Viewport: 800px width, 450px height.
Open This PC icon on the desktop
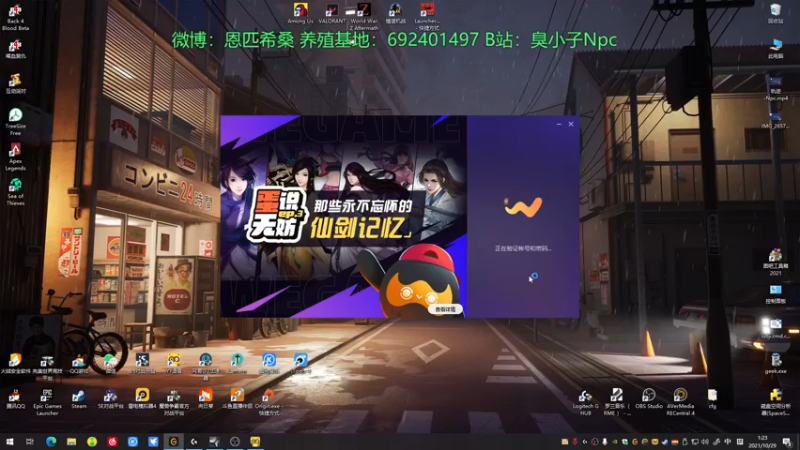coord(776,48)
